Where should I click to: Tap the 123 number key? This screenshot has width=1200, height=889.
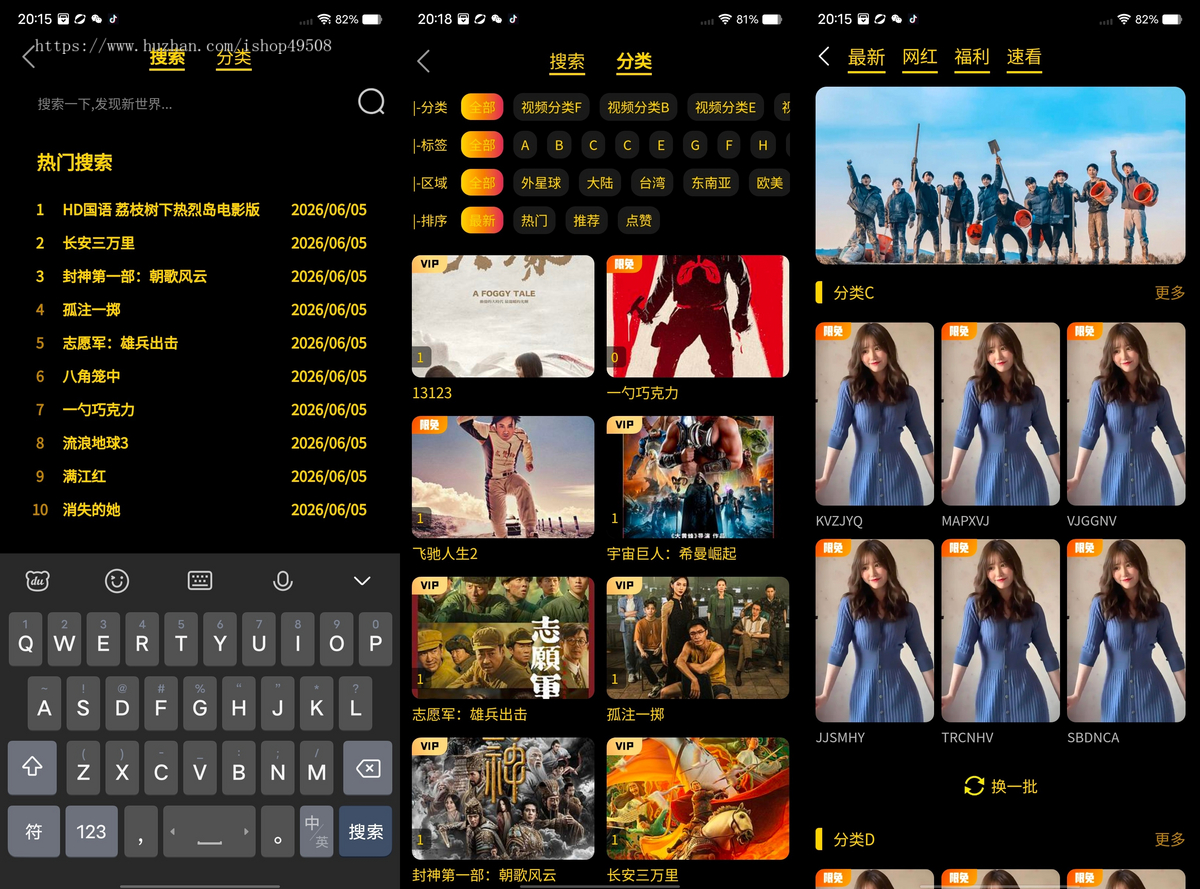coord(91,831)
